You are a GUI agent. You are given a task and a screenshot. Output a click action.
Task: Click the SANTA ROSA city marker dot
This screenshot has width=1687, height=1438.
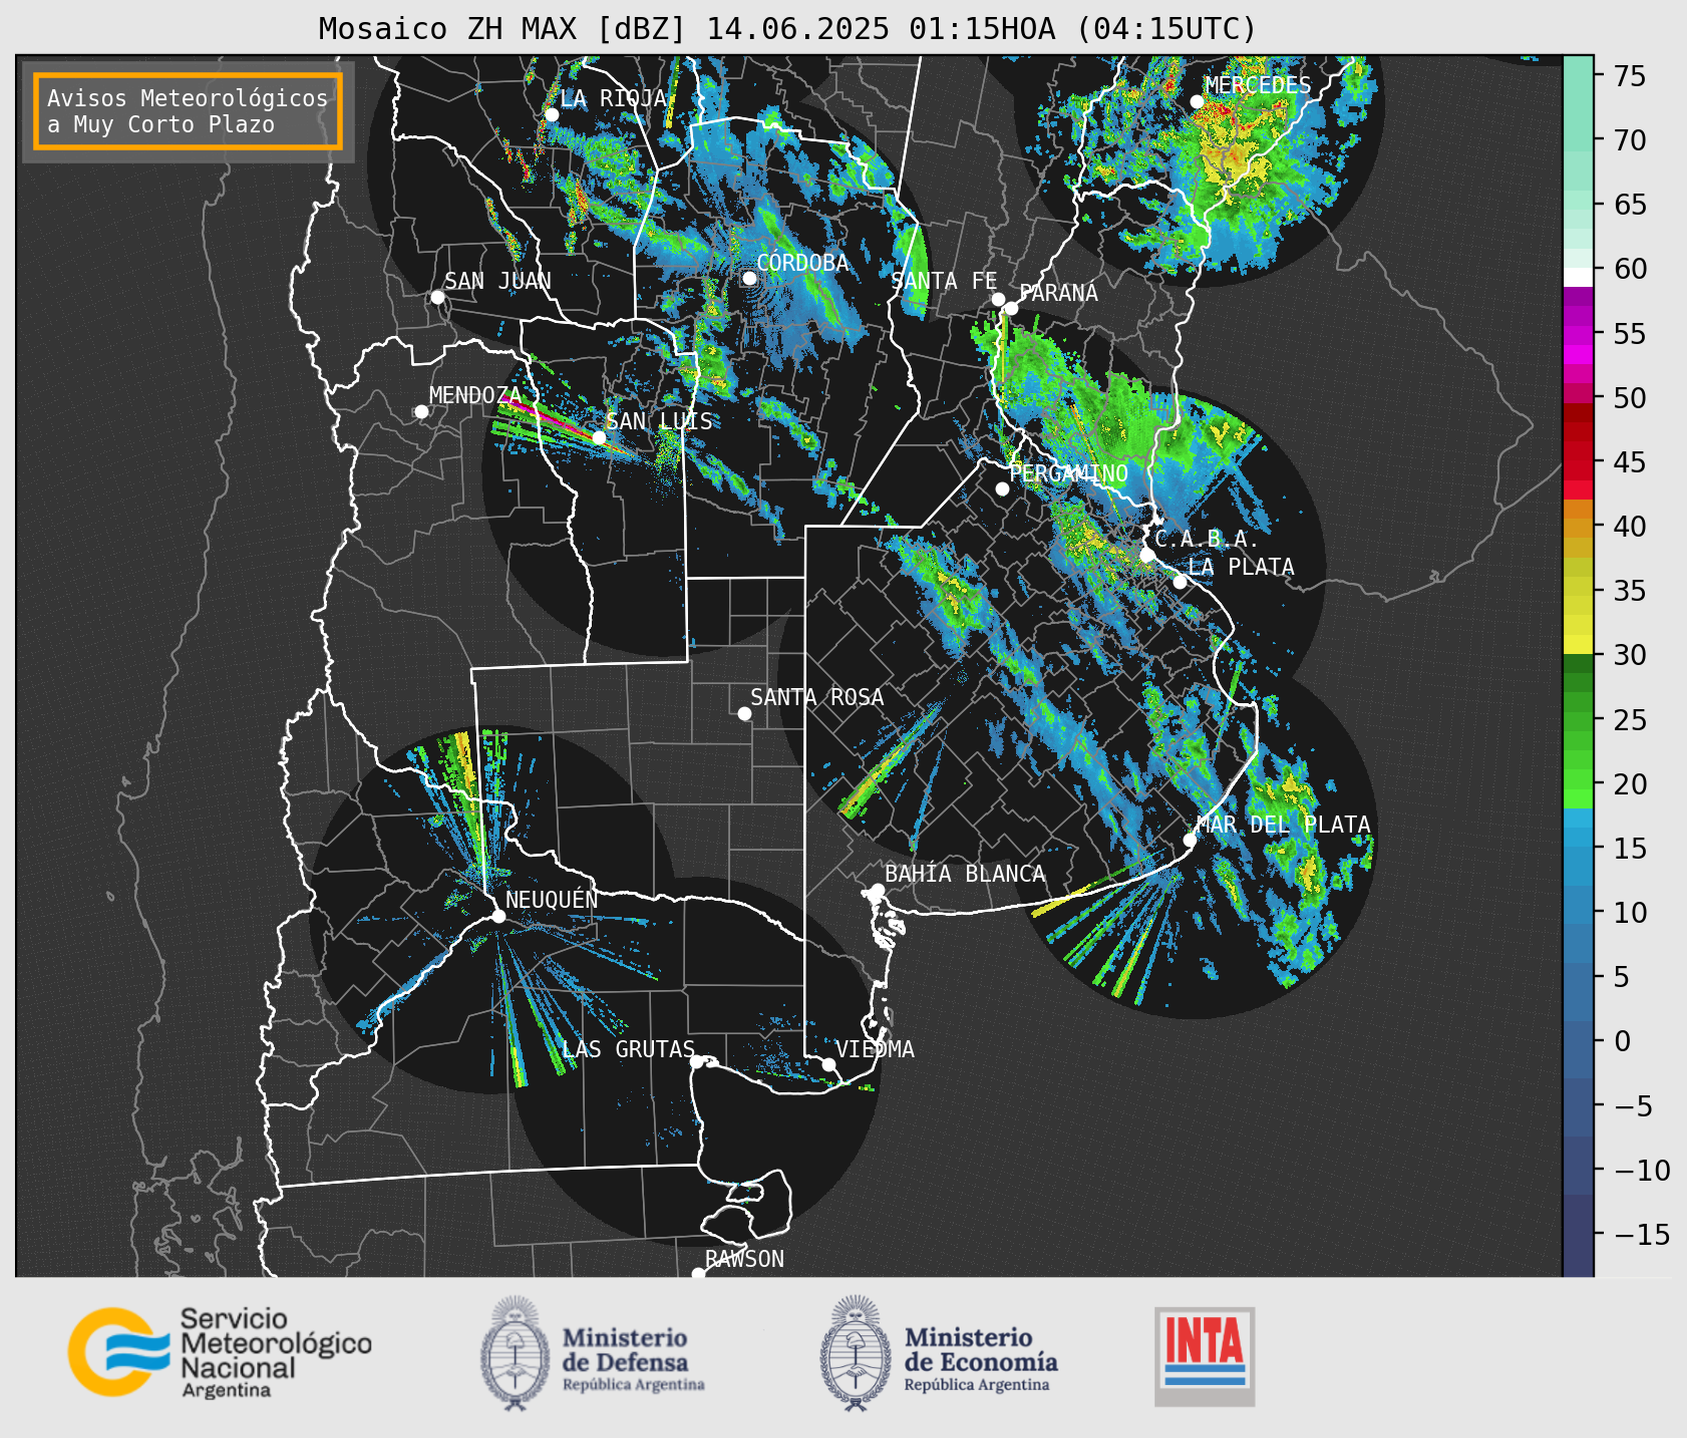click(x=744, y=713)
